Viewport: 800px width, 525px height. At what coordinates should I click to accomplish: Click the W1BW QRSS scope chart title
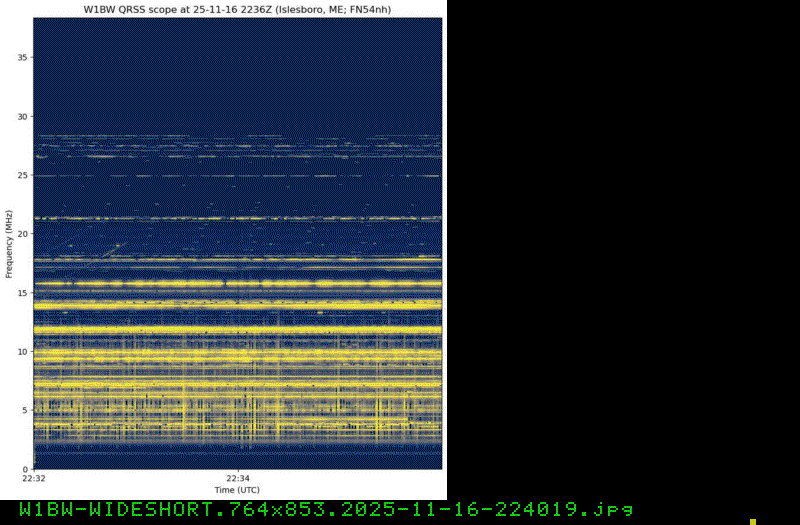(x=237, y=9)
